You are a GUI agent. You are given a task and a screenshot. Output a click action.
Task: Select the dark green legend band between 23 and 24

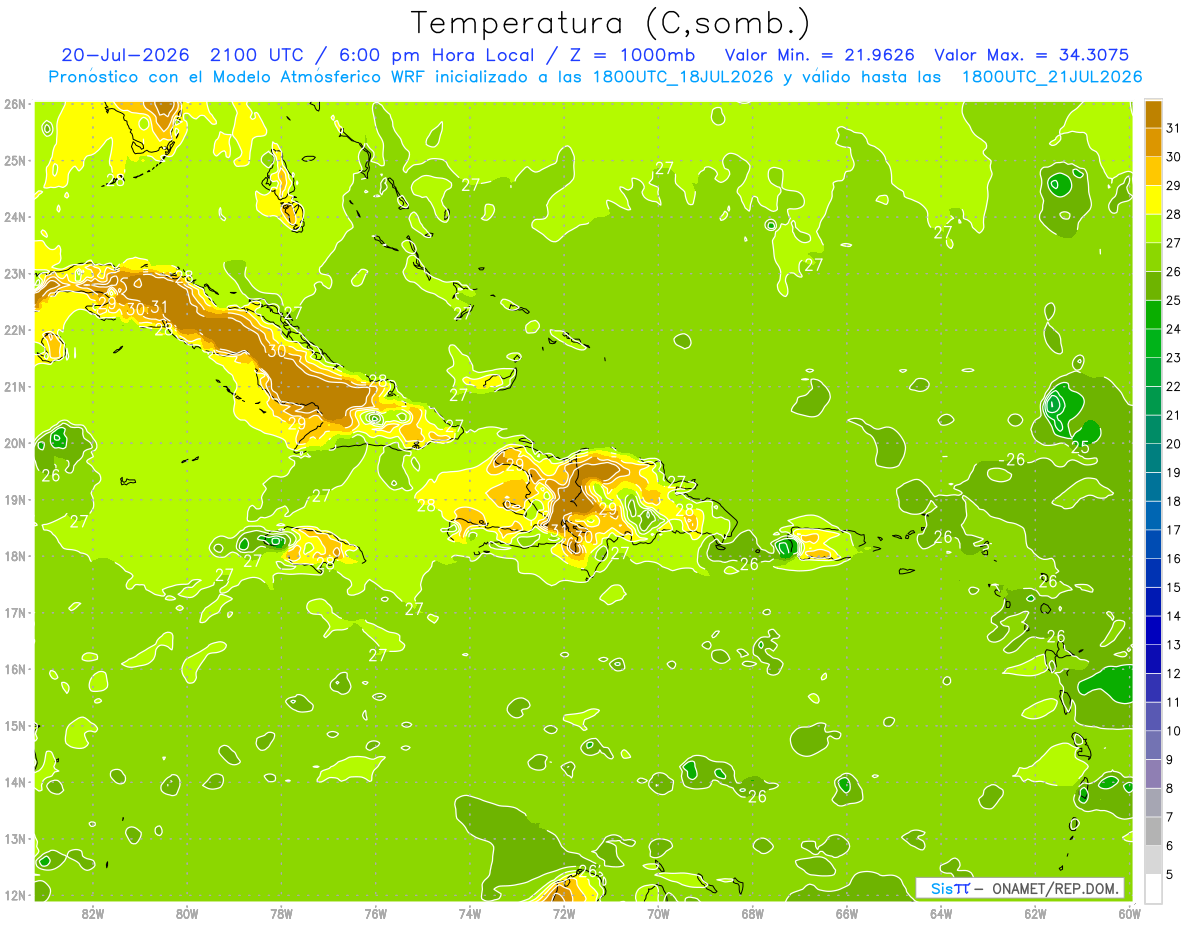[1153, 342]
